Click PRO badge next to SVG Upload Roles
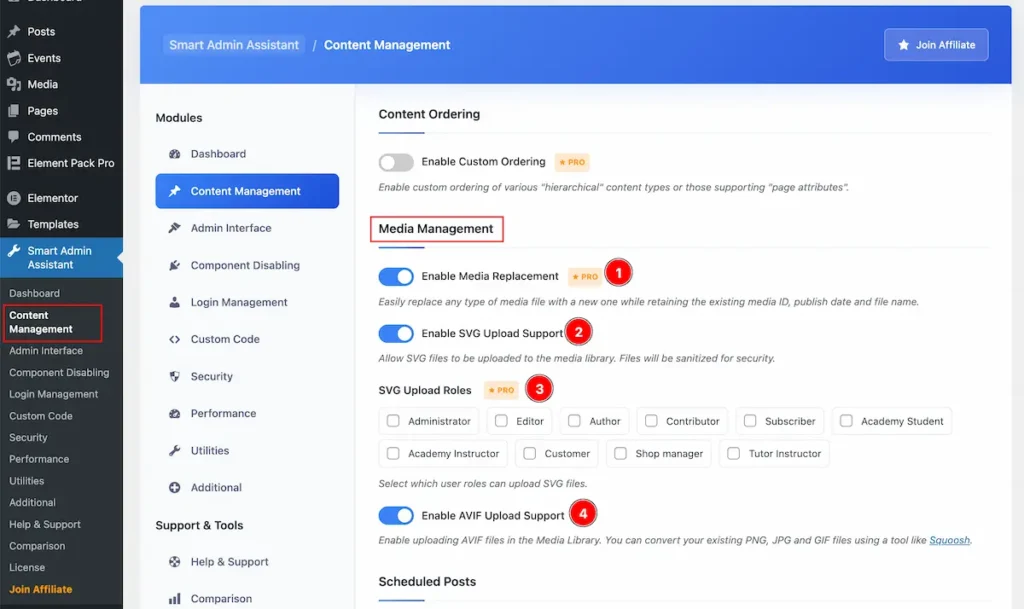 coord(502,390)
